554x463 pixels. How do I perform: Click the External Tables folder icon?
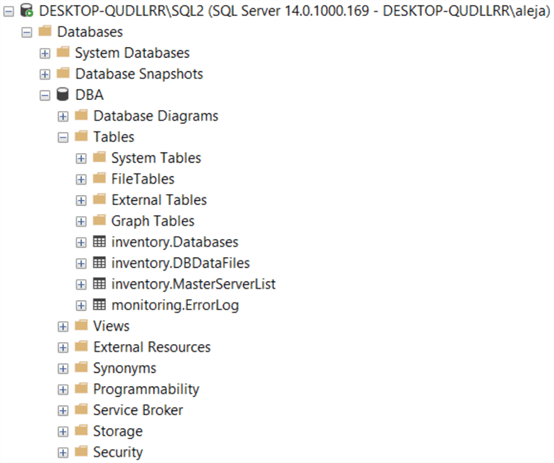coord(99,199)
